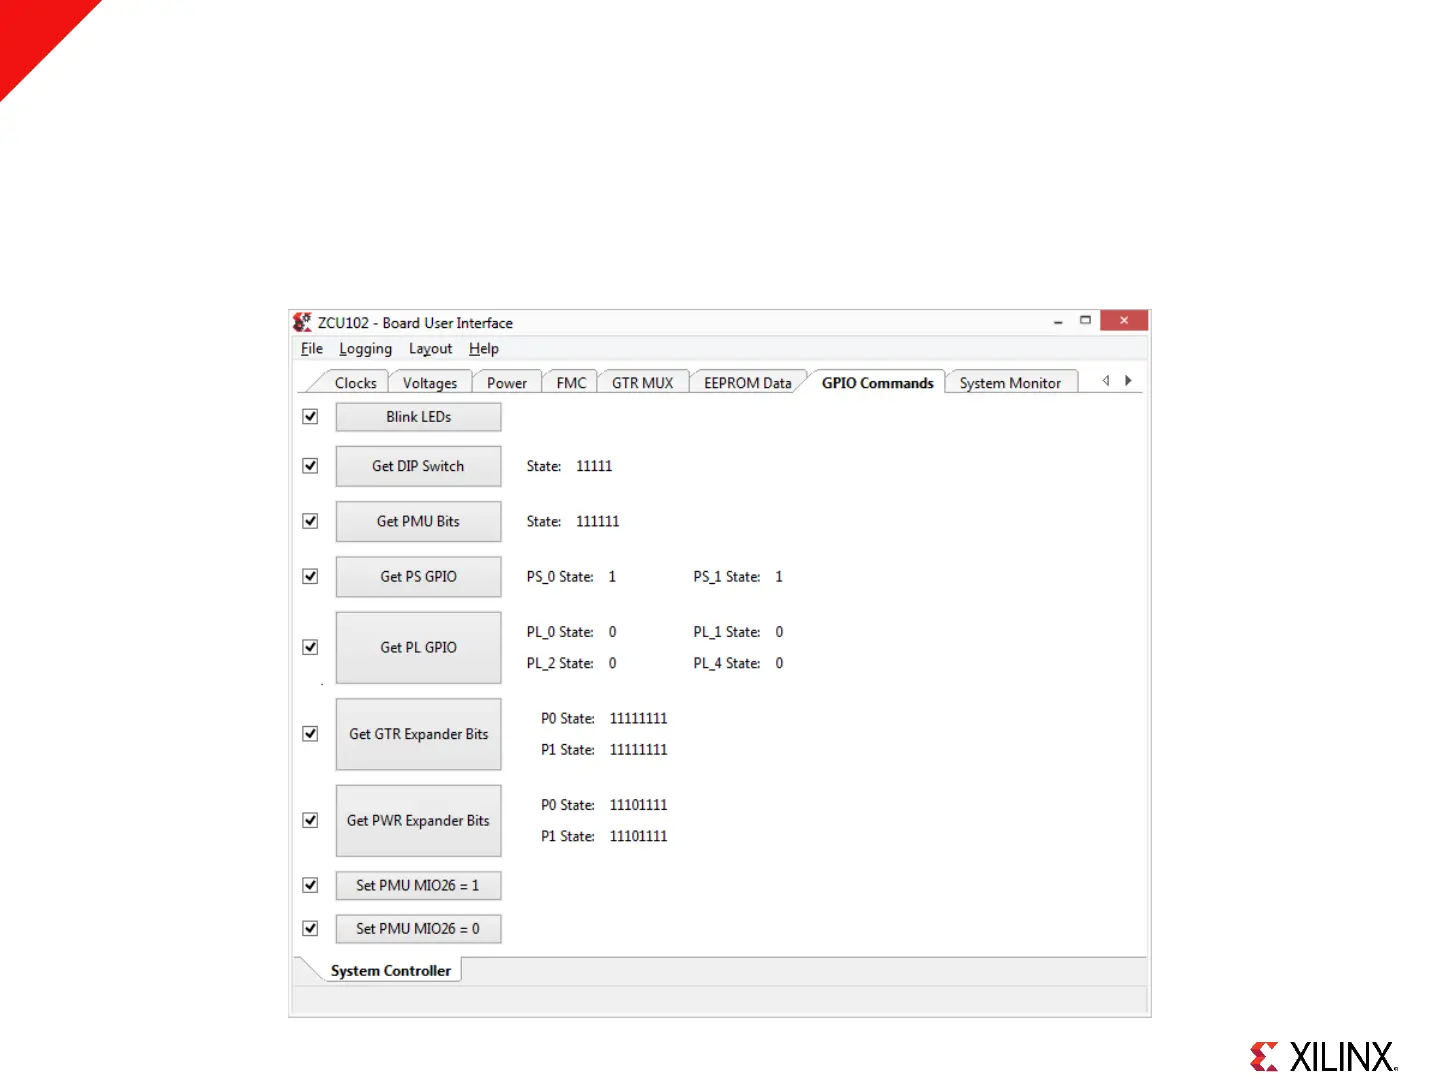Toggle the Get DIP Switch checkbox

(x=310, y=466)
